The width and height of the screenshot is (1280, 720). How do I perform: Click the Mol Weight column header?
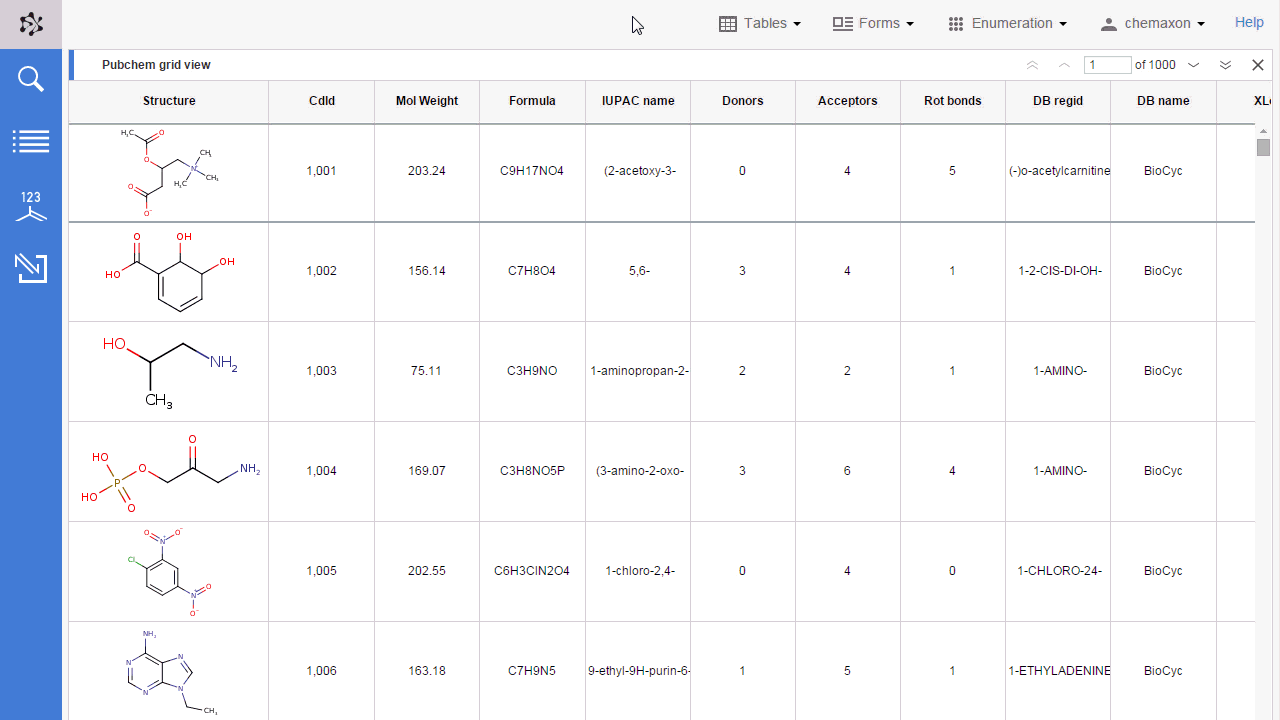pos(426,101)
